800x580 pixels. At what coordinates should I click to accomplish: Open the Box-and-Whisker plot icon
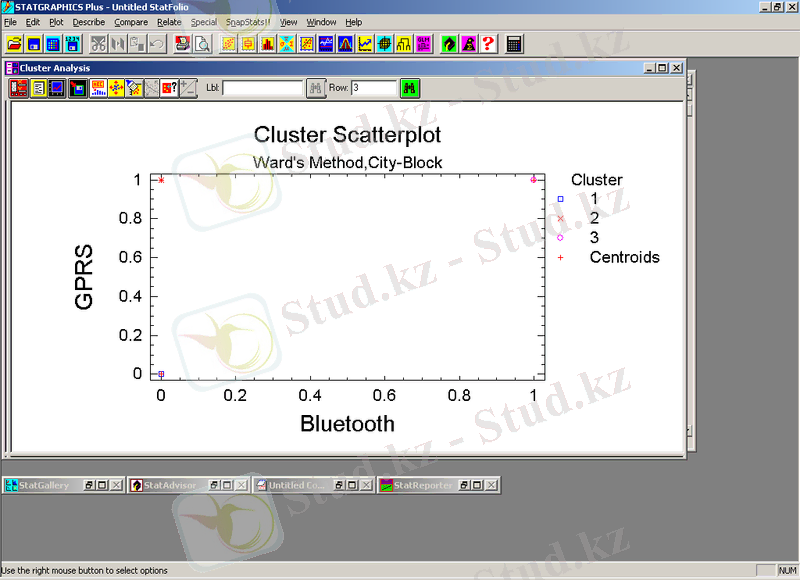pos(248,44)
